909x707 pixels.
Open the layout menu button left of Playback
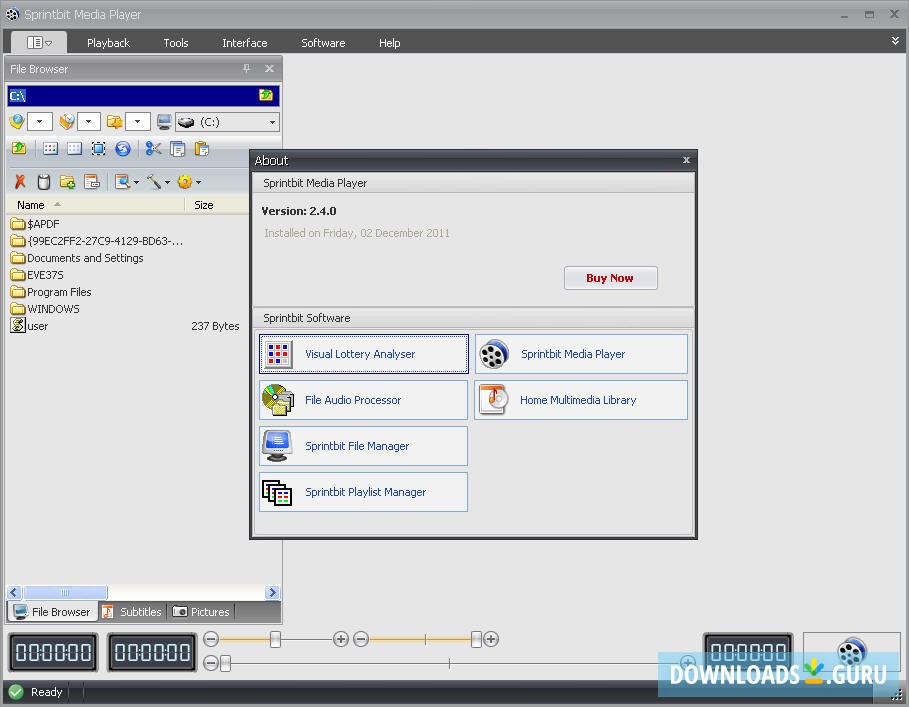[x=39, y=42]
